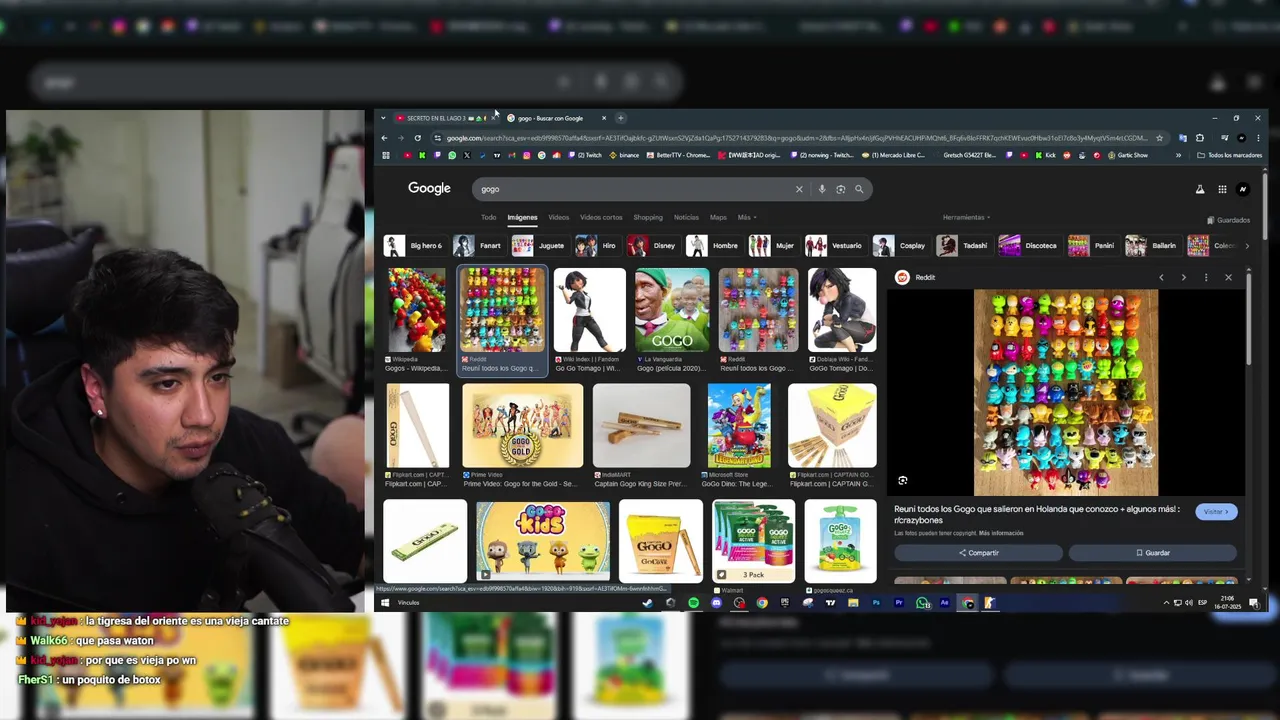The height and width of the screenshot is (720, 1280).
Task: Open the Google account avatar
Action: pos(1244,189)
